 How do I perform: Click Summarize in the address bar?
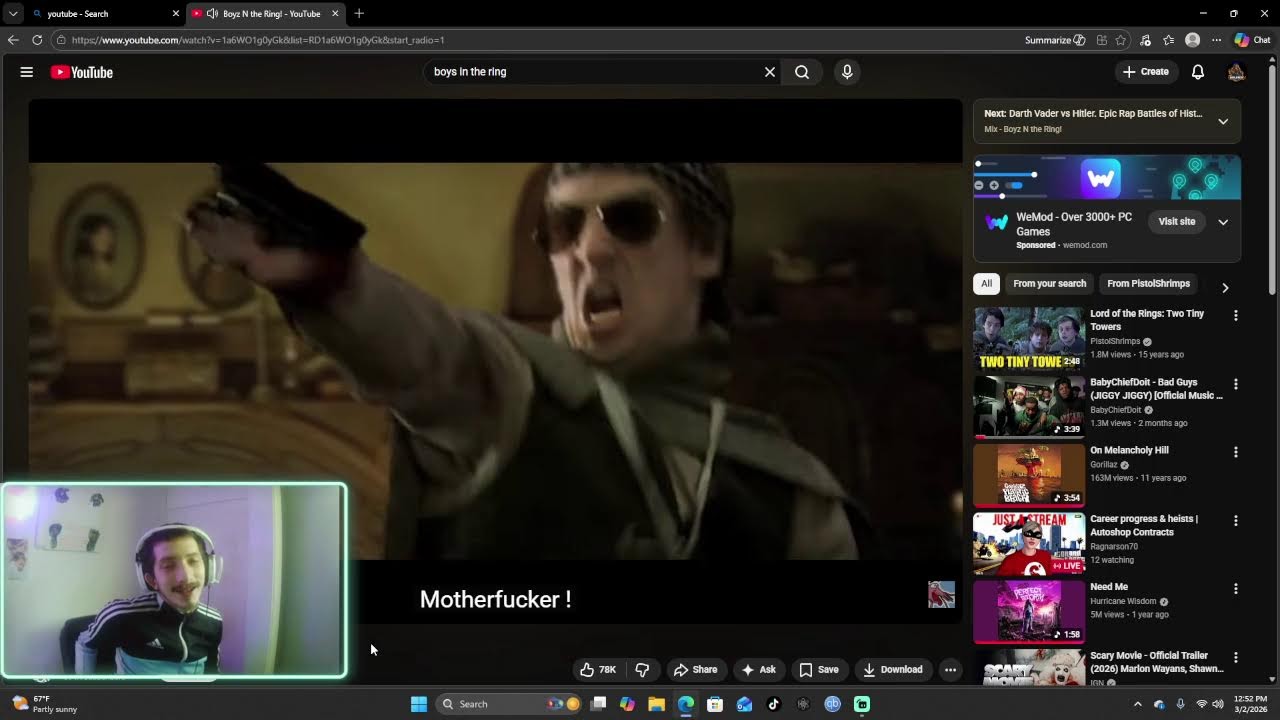tap(1055, 40)
